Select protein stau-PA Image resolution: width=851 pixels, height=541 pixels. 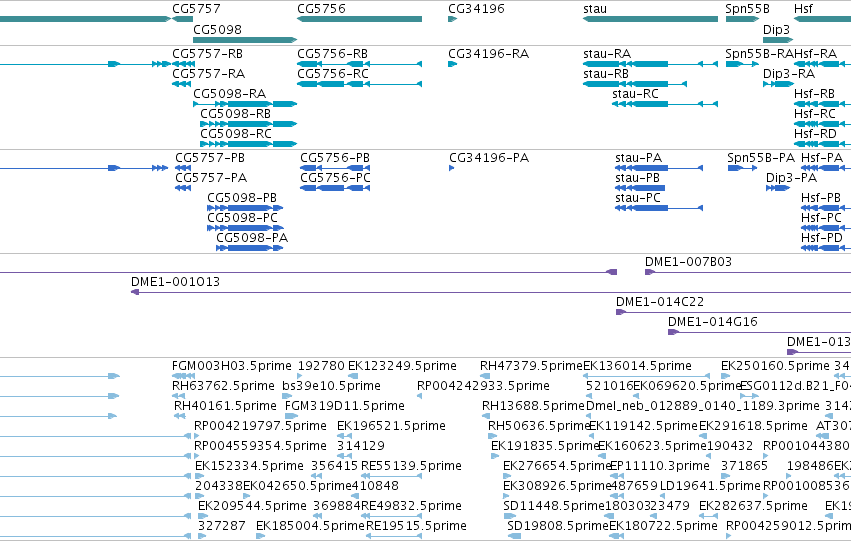[638, 158]
